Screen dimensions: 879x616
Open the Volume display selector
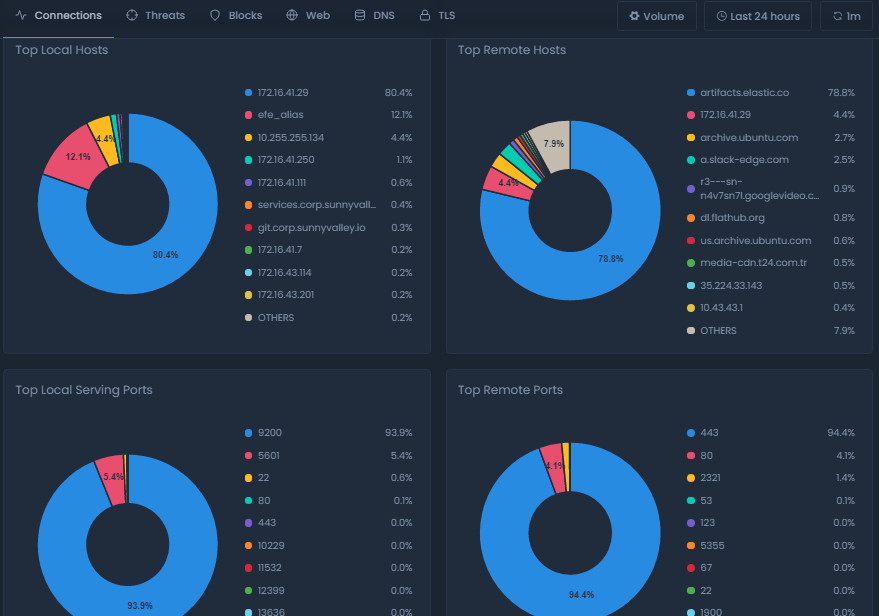[x=656, y=15]
